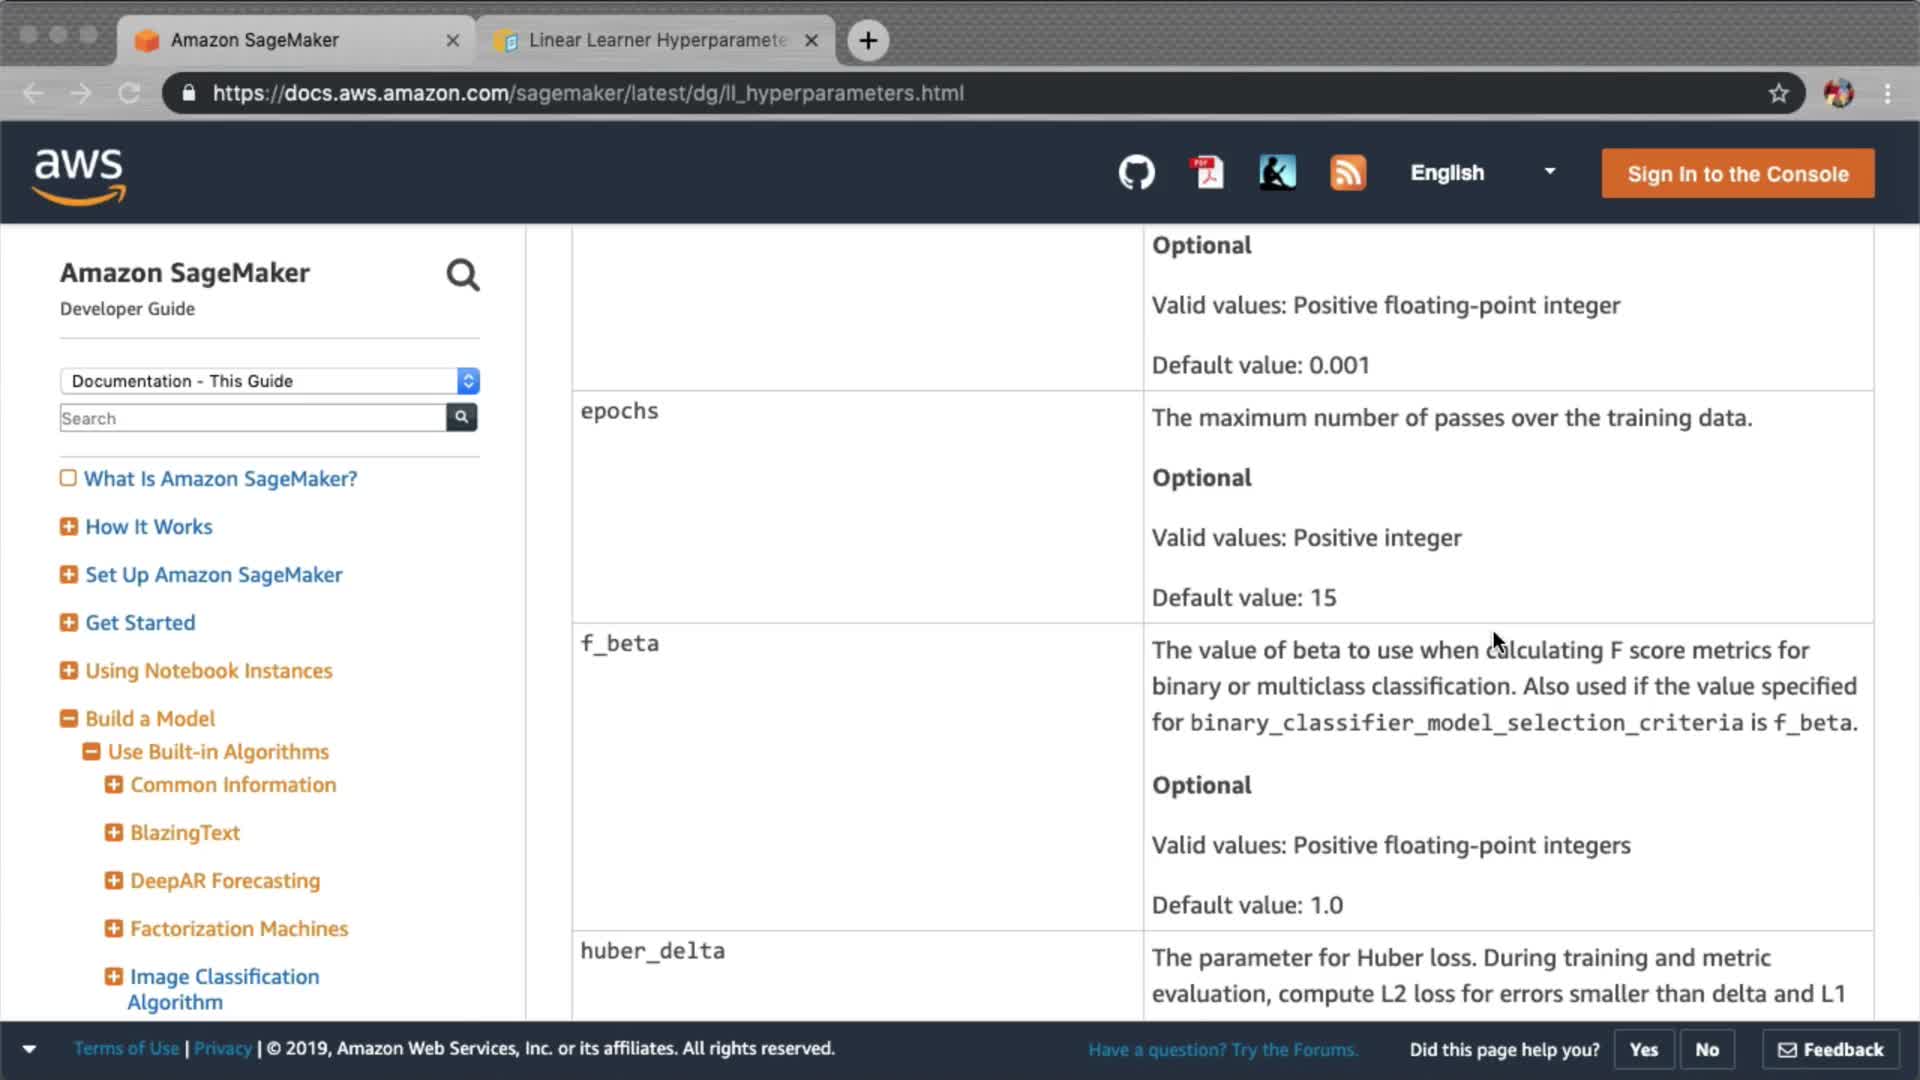Collapse Use Built-in Algorithms node
The width and height of the screenshot is (1920, 1080).
[91, 751]
